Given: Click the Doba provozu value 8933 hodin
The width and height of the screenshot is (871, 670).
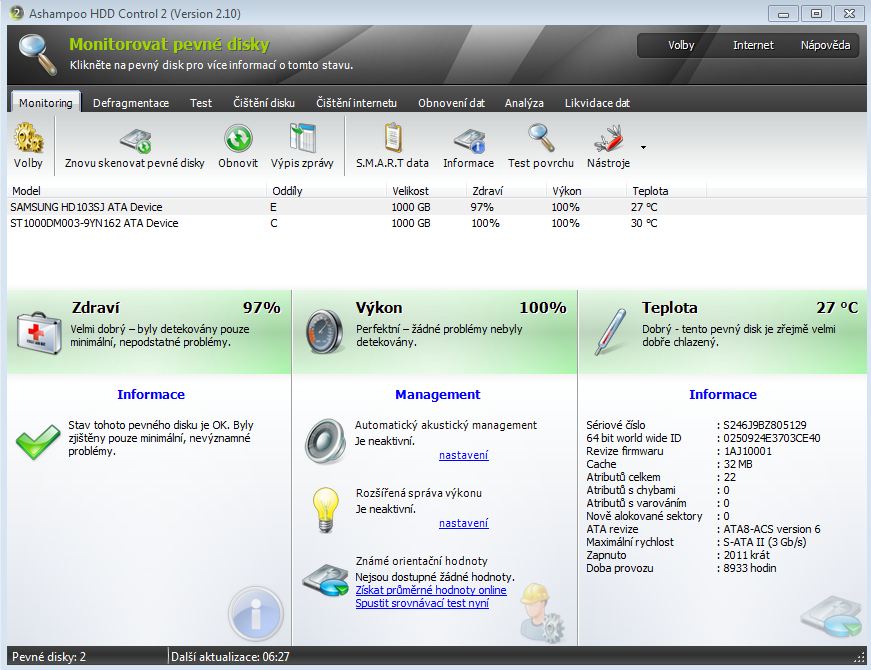Looking at the screenshot, I should tap(750, 568).
